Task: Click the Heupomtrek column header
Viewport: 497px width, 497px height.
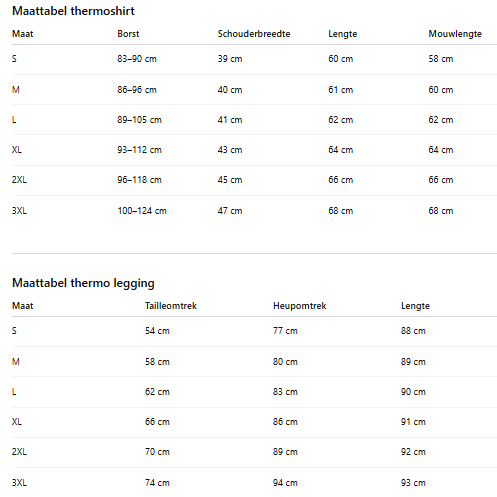Action: click(x=299, y=306)
